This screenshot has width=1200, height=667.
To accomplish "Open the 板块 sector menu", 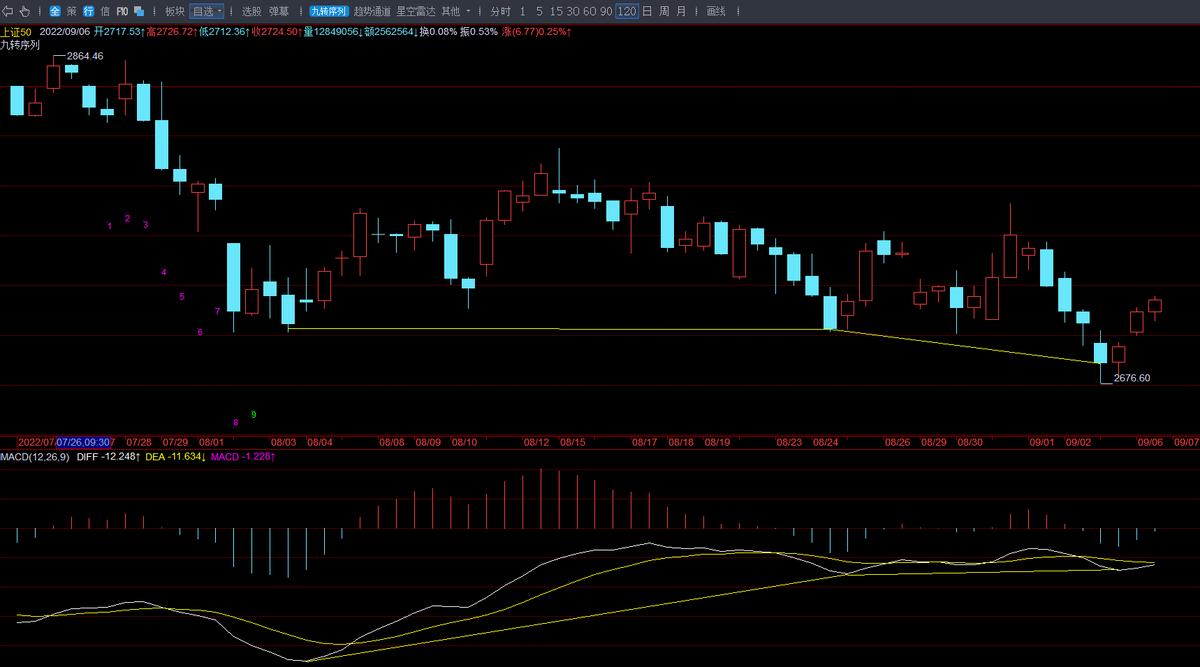I will coord(174,11).
